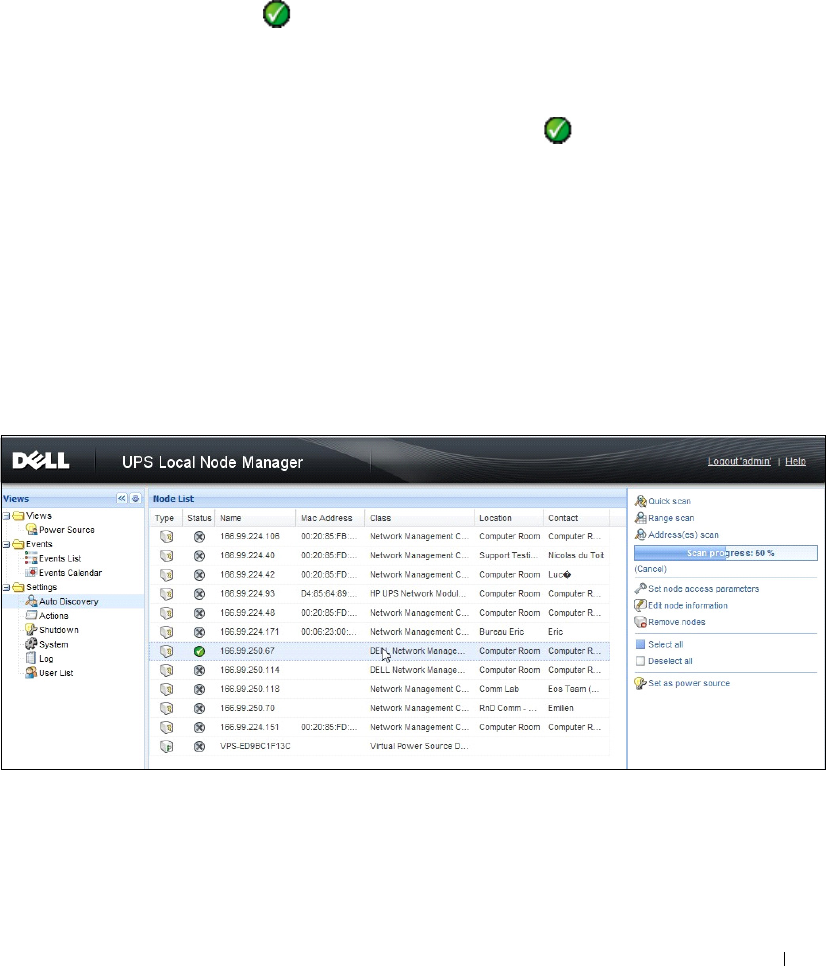Collapse the Events folder in tree
The image size is (826, 966).
click(6, 544)
